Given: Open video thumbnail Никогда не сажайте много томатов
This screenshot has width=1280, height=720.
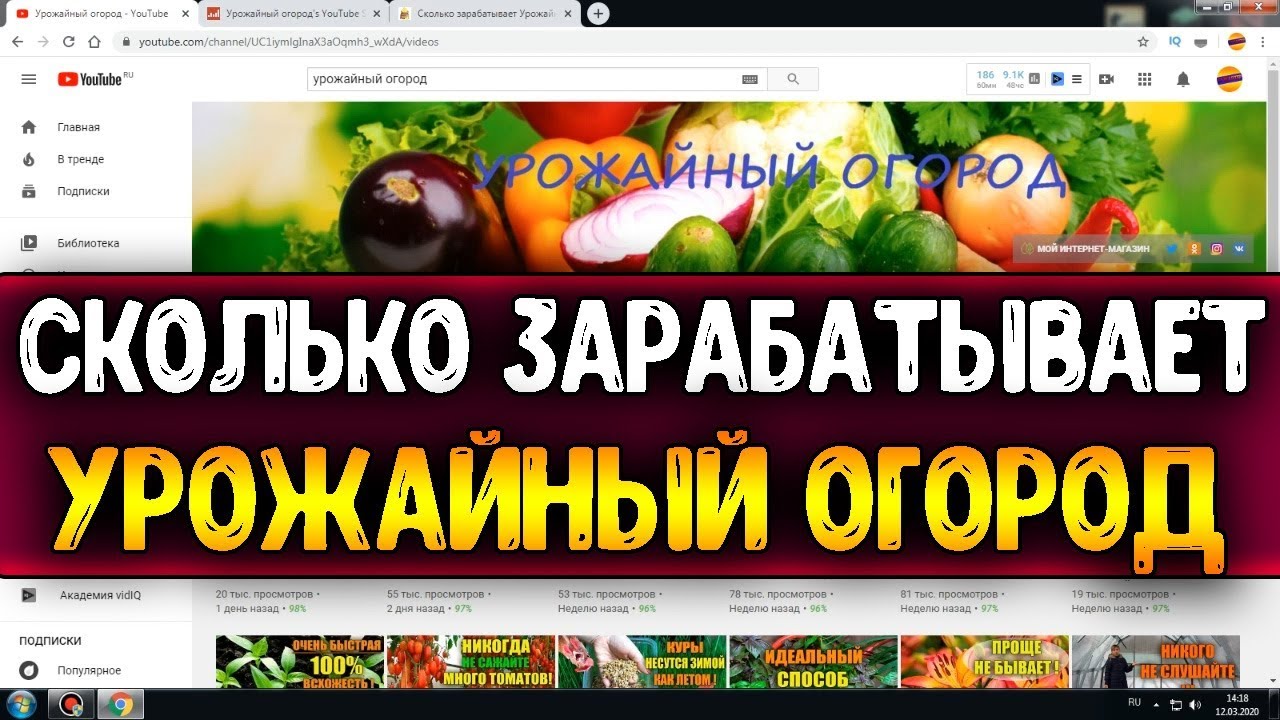Looking at the screenshot, I should (x=470, y=662).
